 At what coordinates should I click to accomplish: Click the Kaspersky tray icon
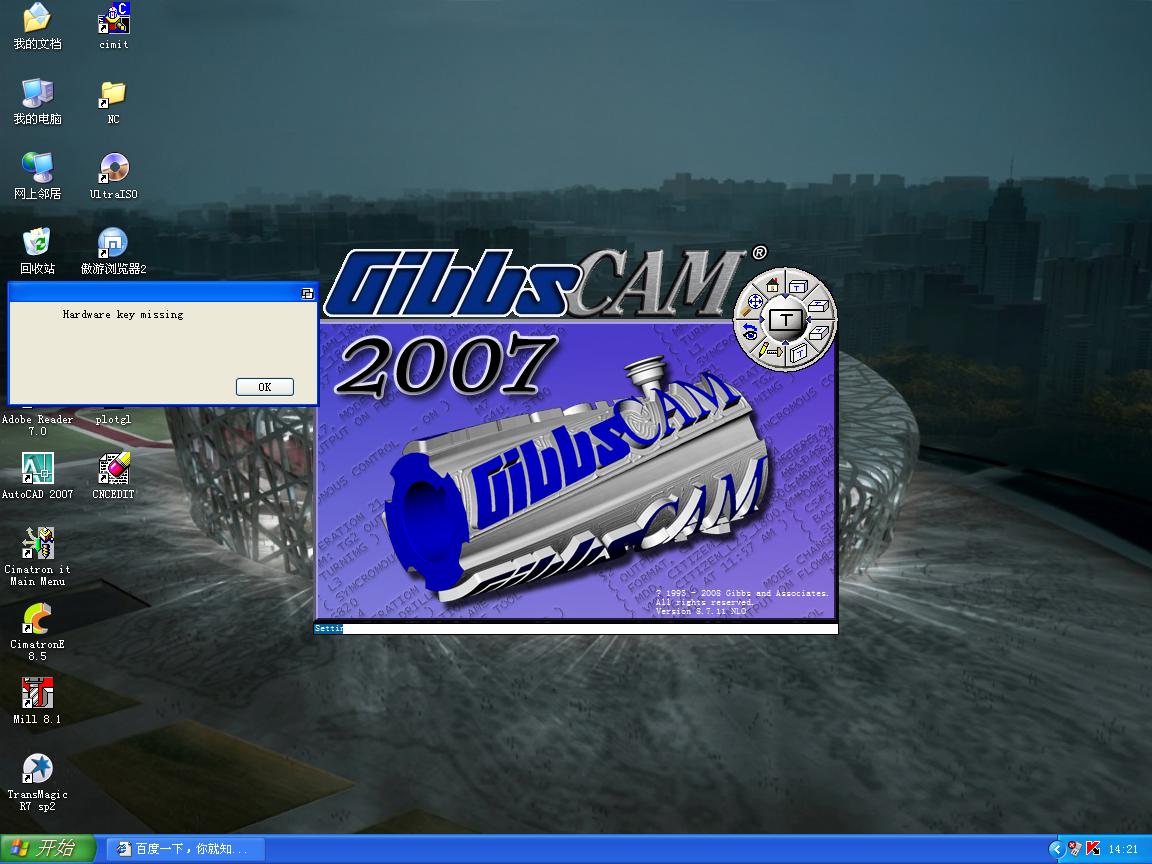tap(1093, 849)
